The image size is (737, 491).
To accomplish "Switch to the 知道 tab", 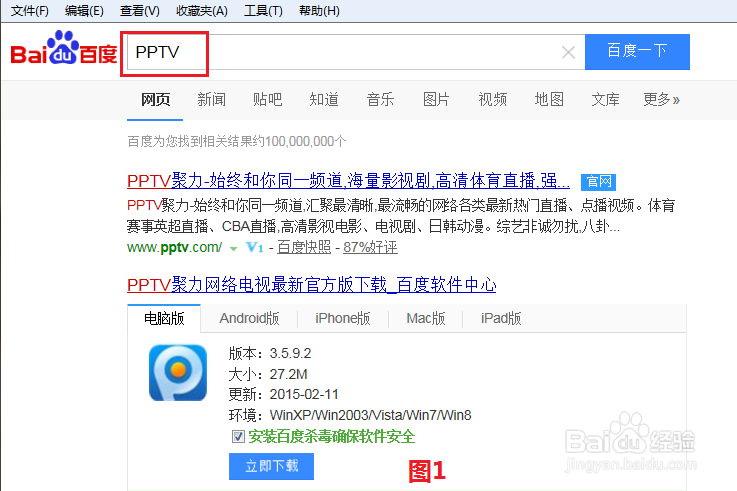I will 324,100.
